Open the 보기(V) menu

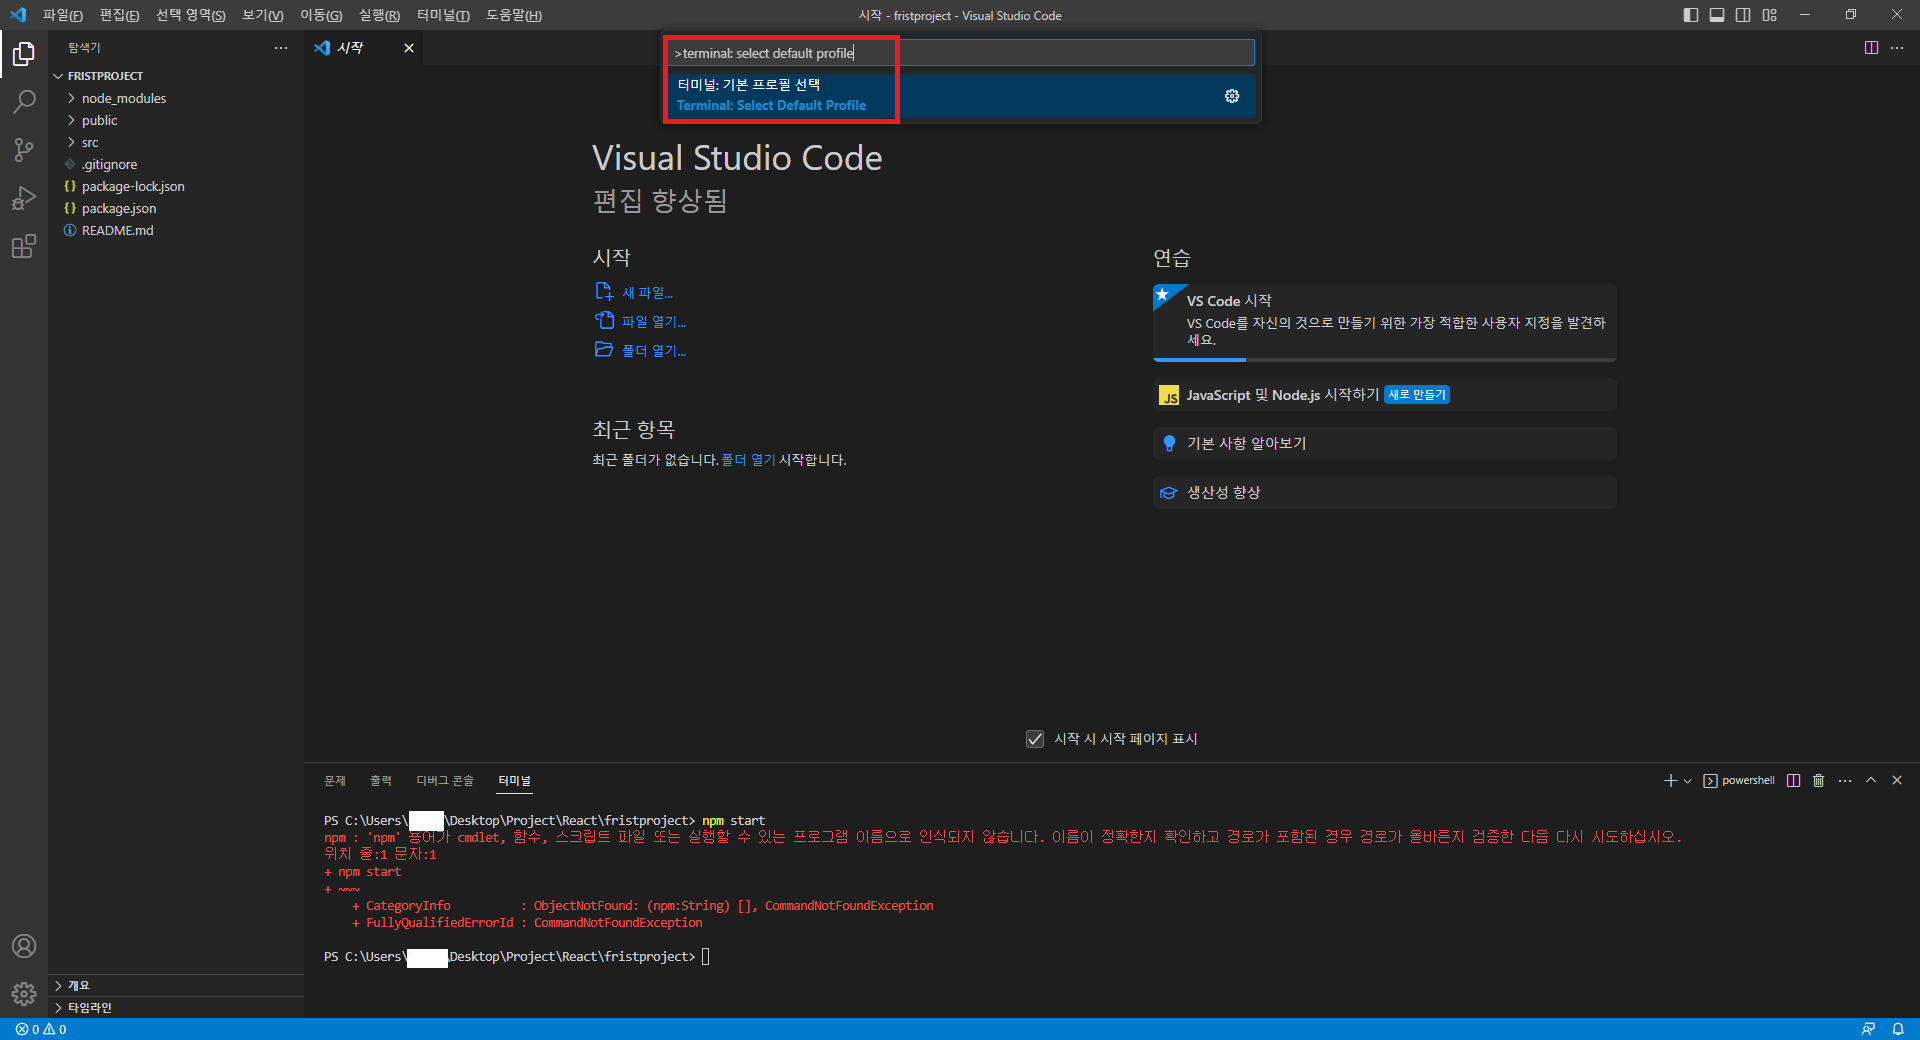tap(263, 15)
